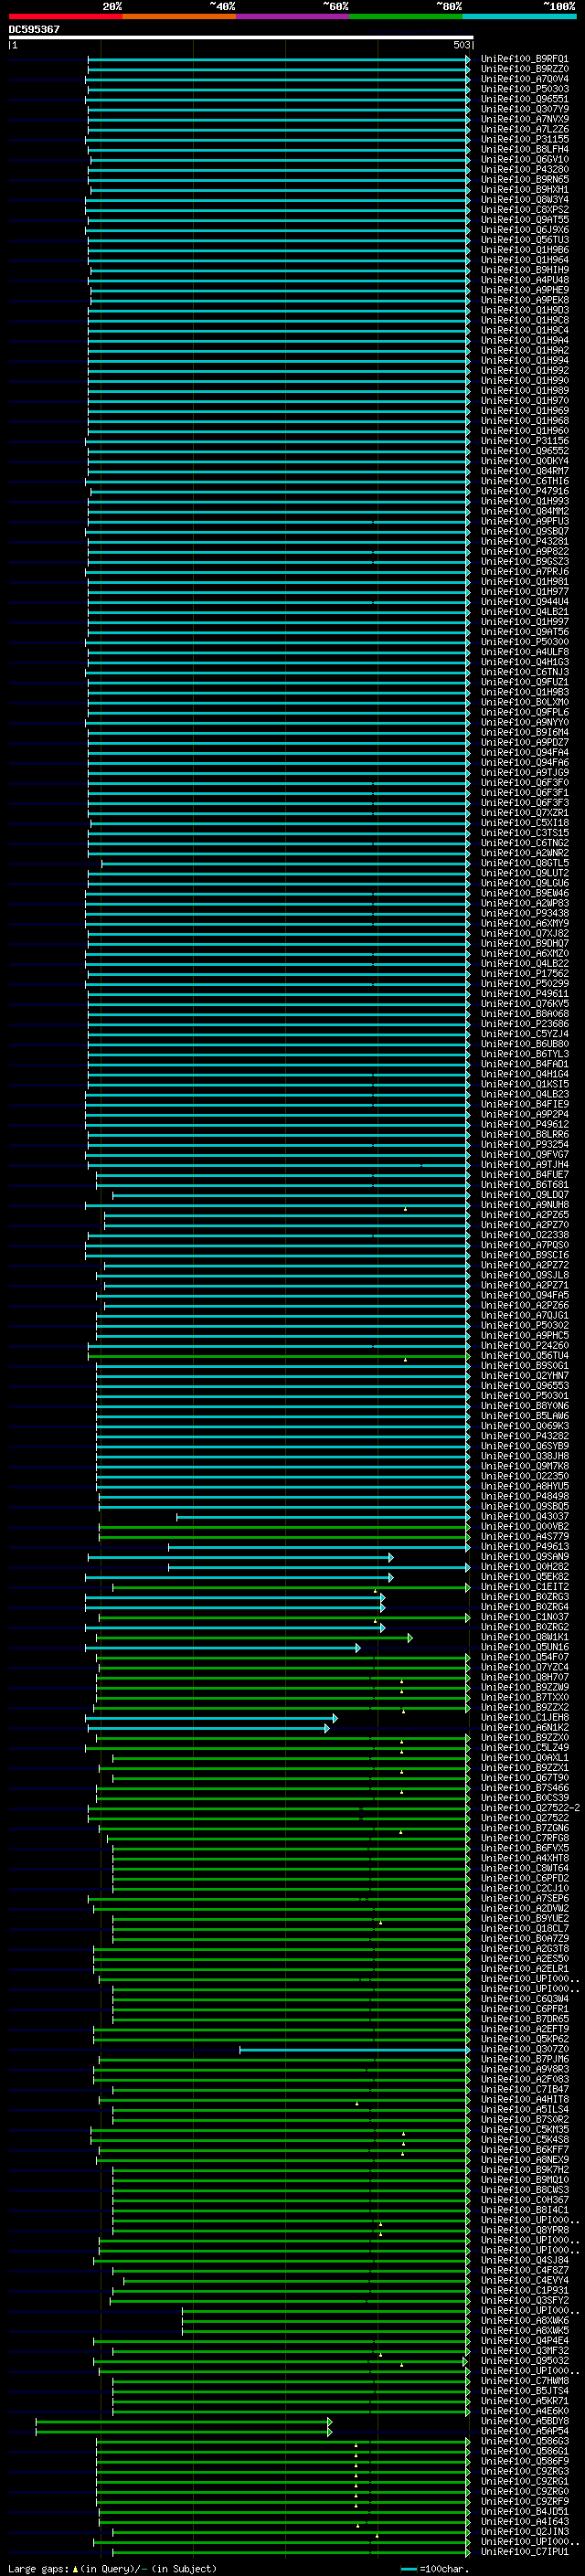This screenshot has height=2576, width=585.
Task: Select the UniRef100_A4S779 label
Action: (524, 1536)
